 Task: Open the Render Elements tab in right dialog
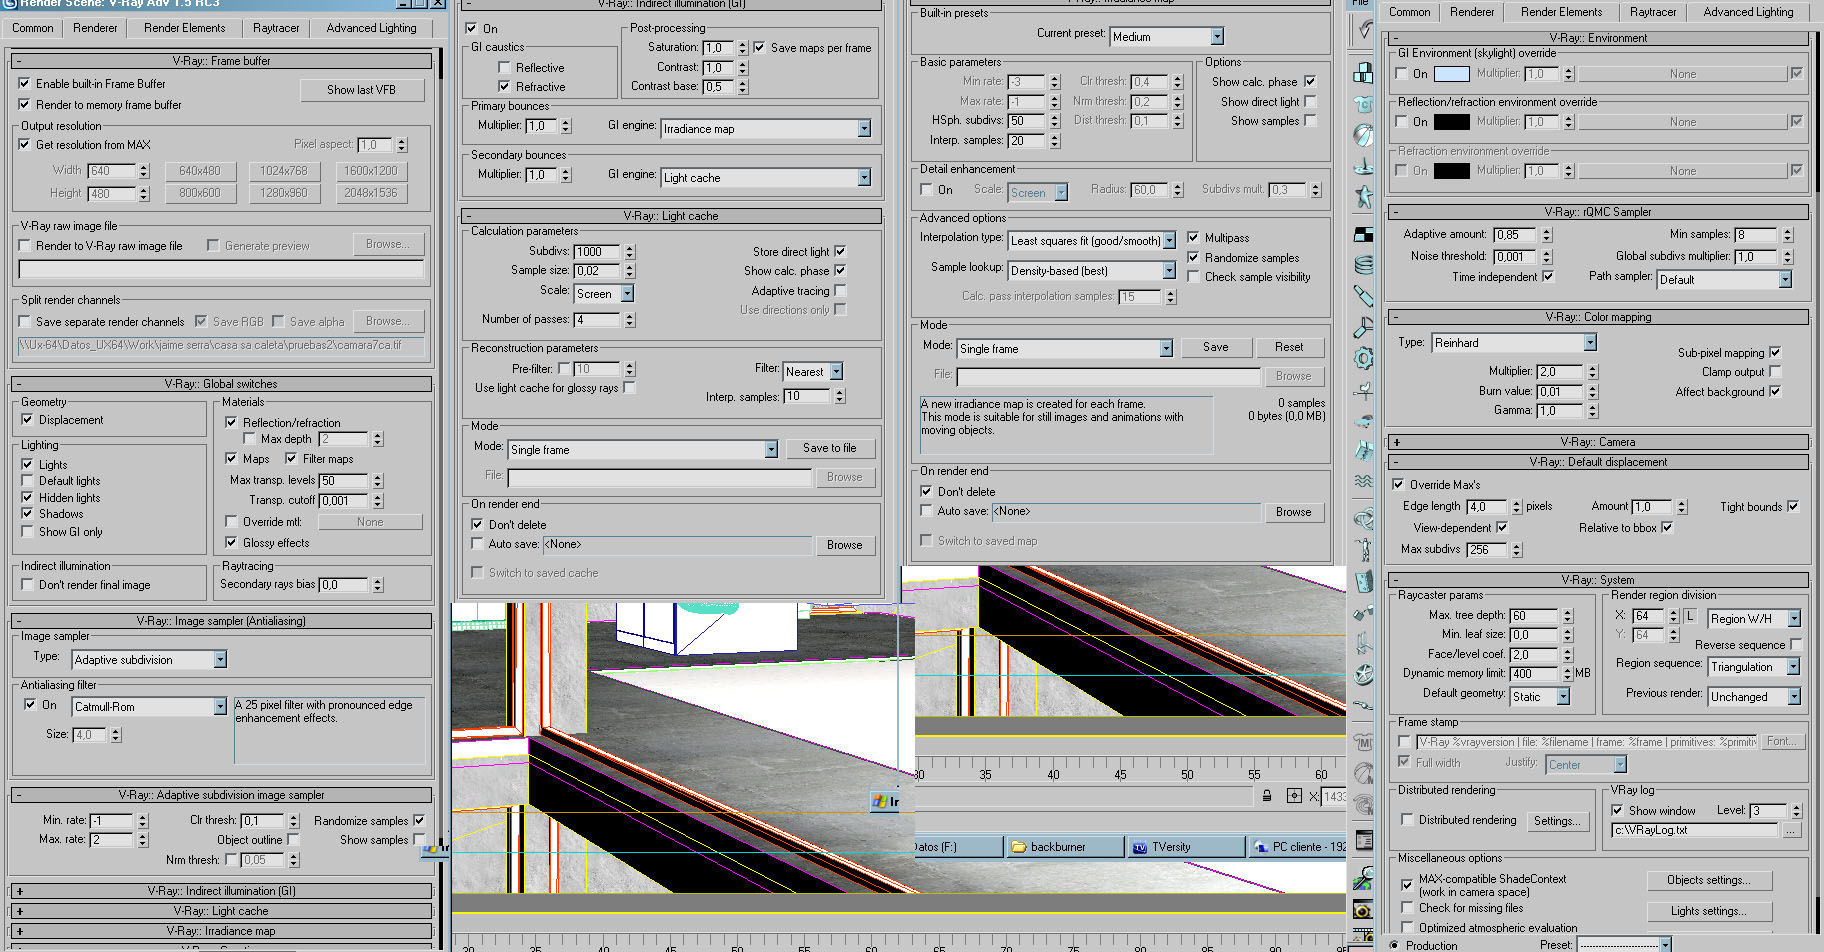pos(1561,12)
